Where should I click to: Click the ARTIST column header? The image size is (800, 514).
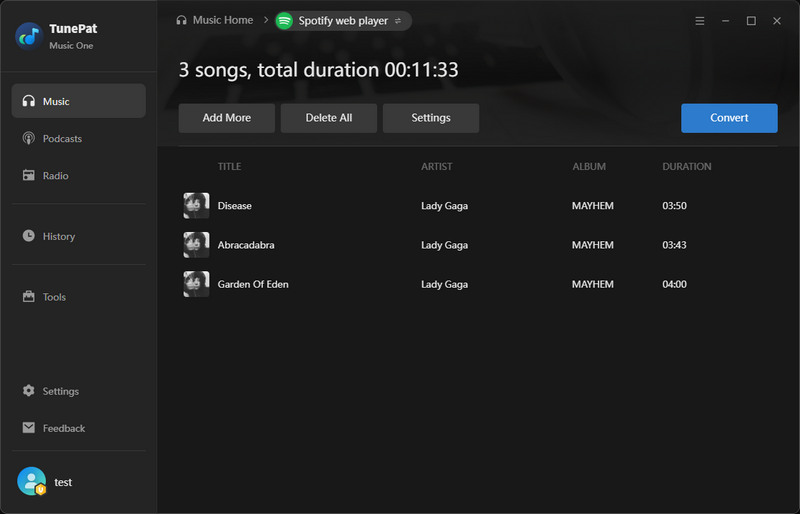click(x=437, y=166)
